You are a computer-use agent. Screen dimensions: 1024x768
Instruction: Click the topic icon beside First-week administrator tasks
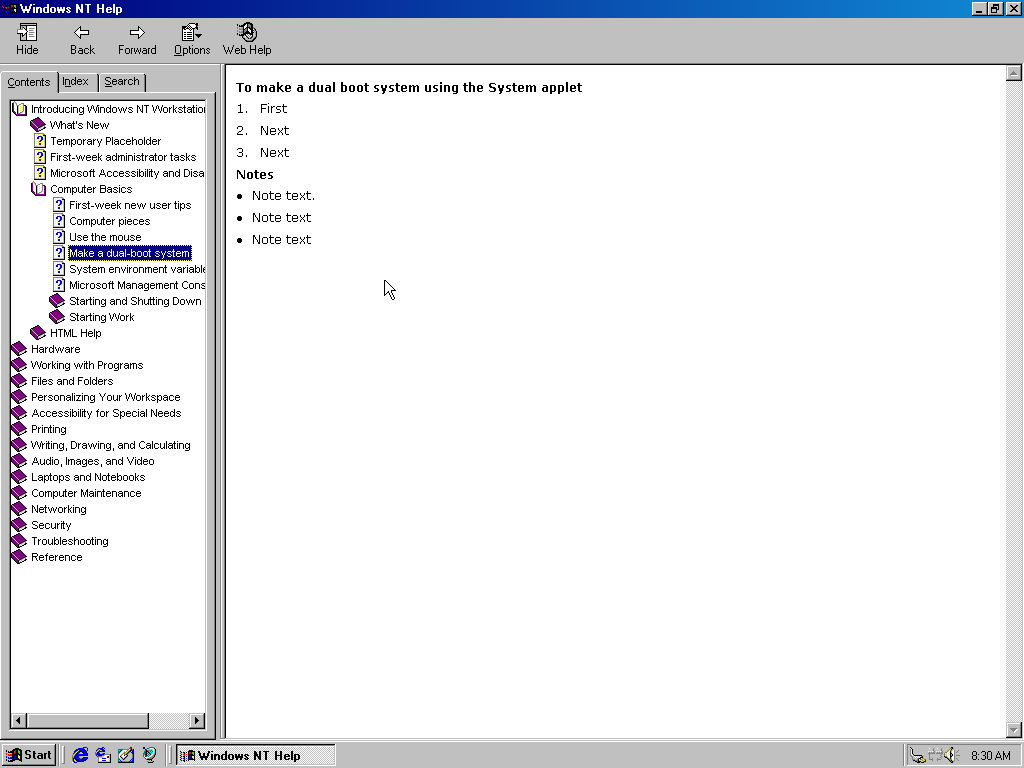pos(40,157)
